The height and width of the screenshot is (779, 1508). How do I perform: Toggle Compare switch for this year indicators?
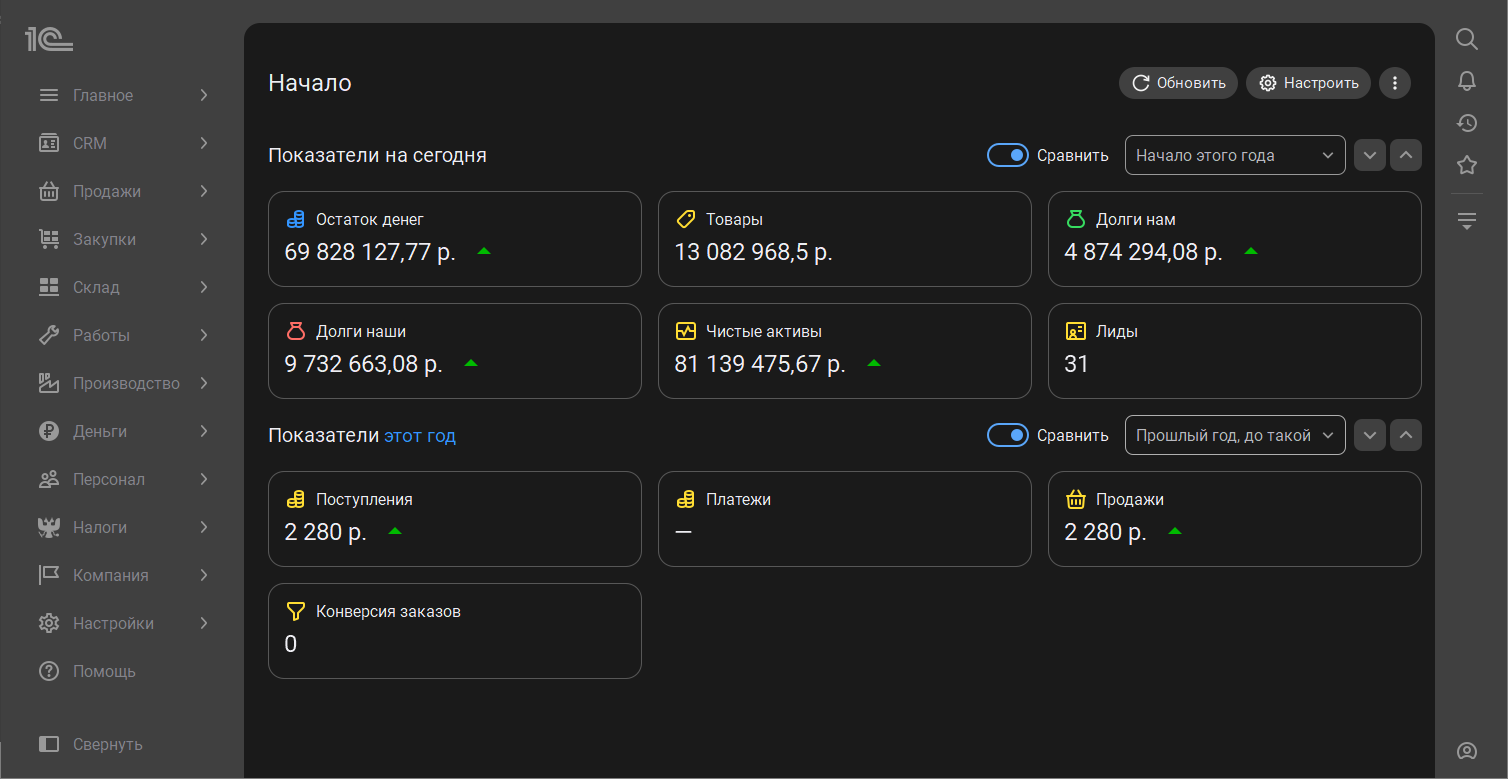(x=1007, y=435)
